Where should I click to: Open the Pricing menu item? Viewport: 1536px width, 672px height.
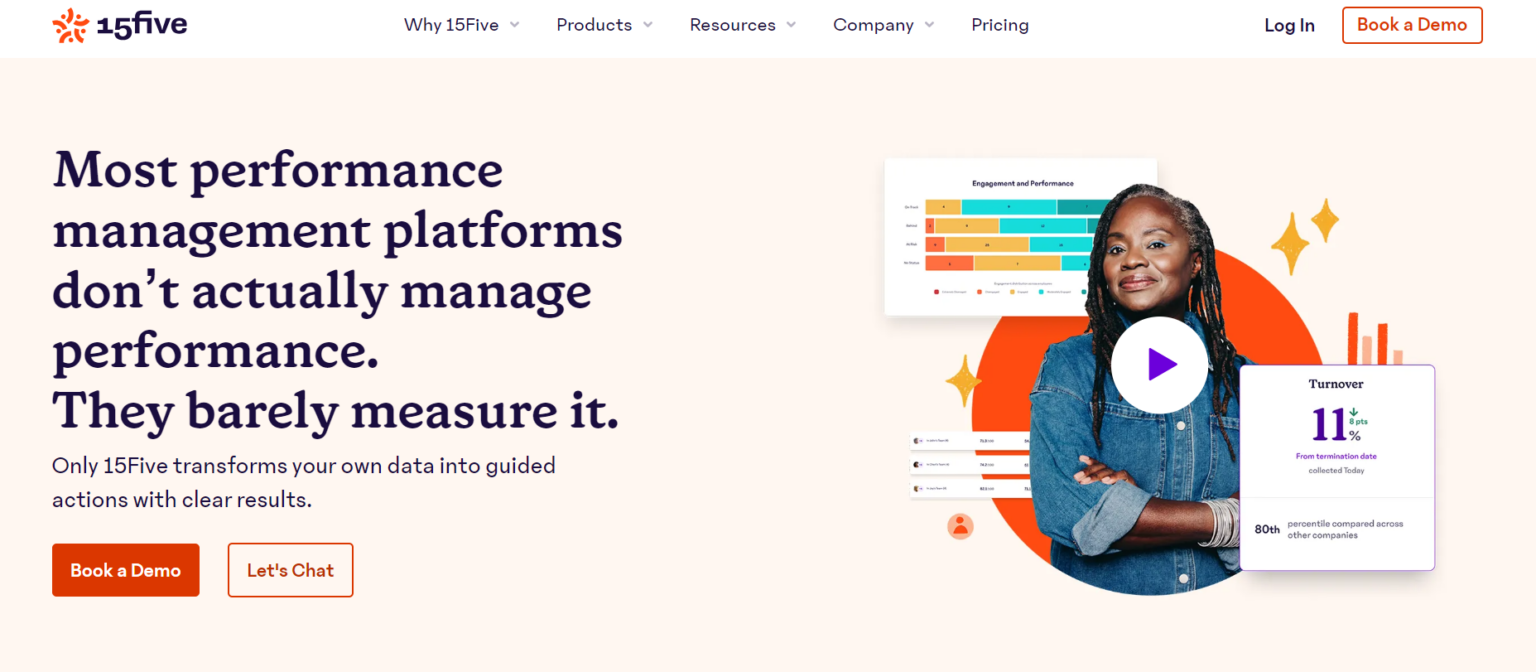1000,25
